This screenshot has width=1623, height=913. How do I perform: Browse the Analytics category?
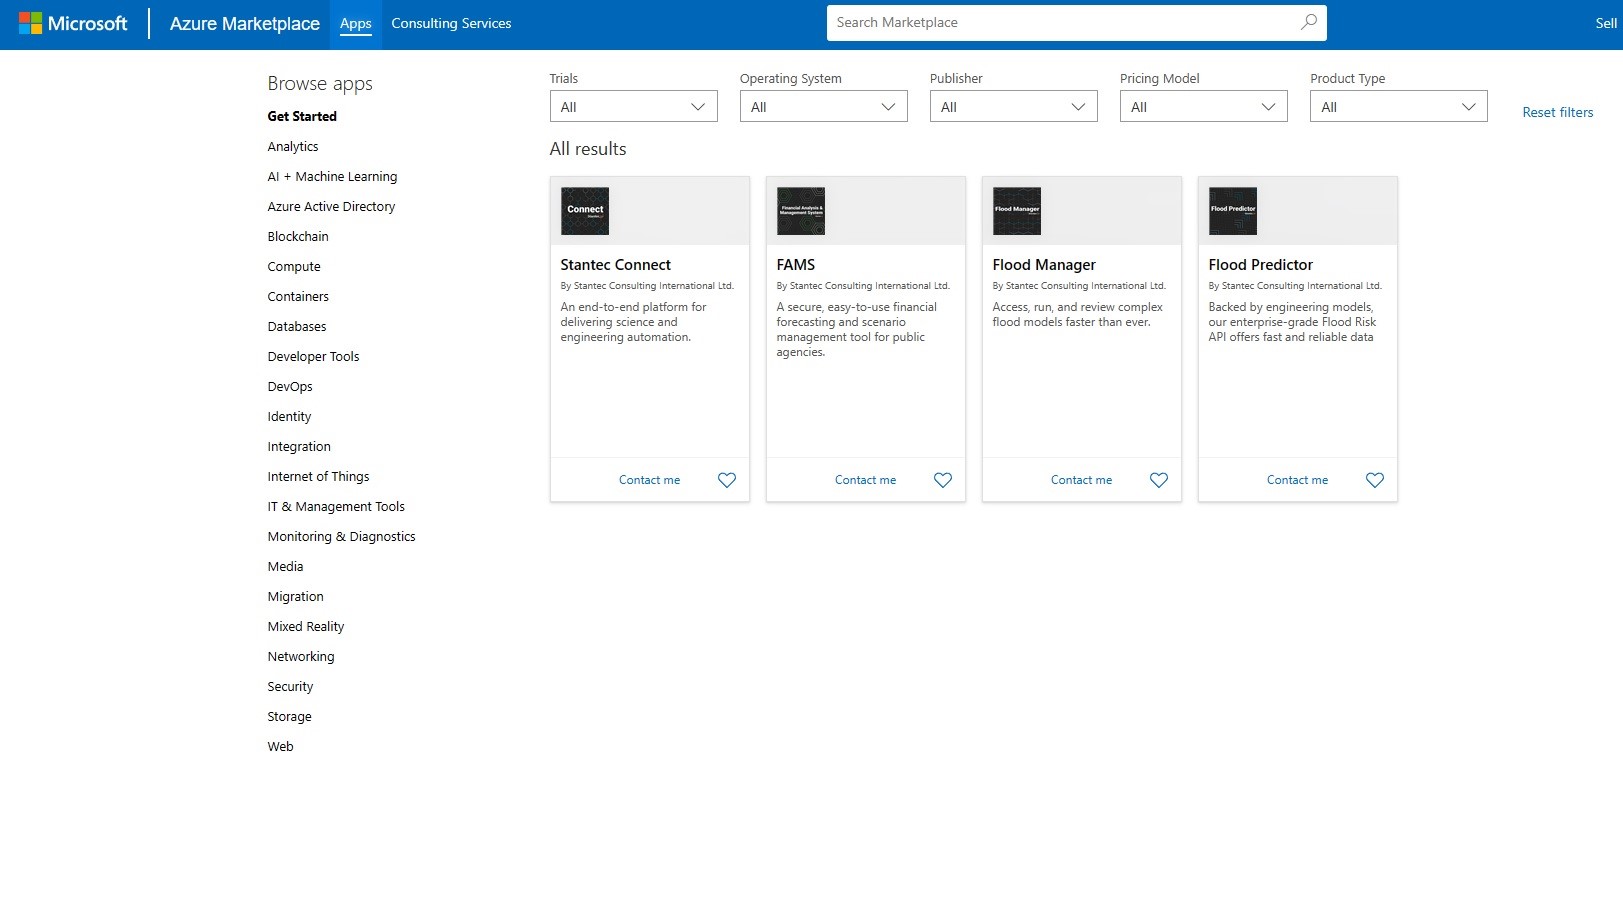[x=293, y=146]
